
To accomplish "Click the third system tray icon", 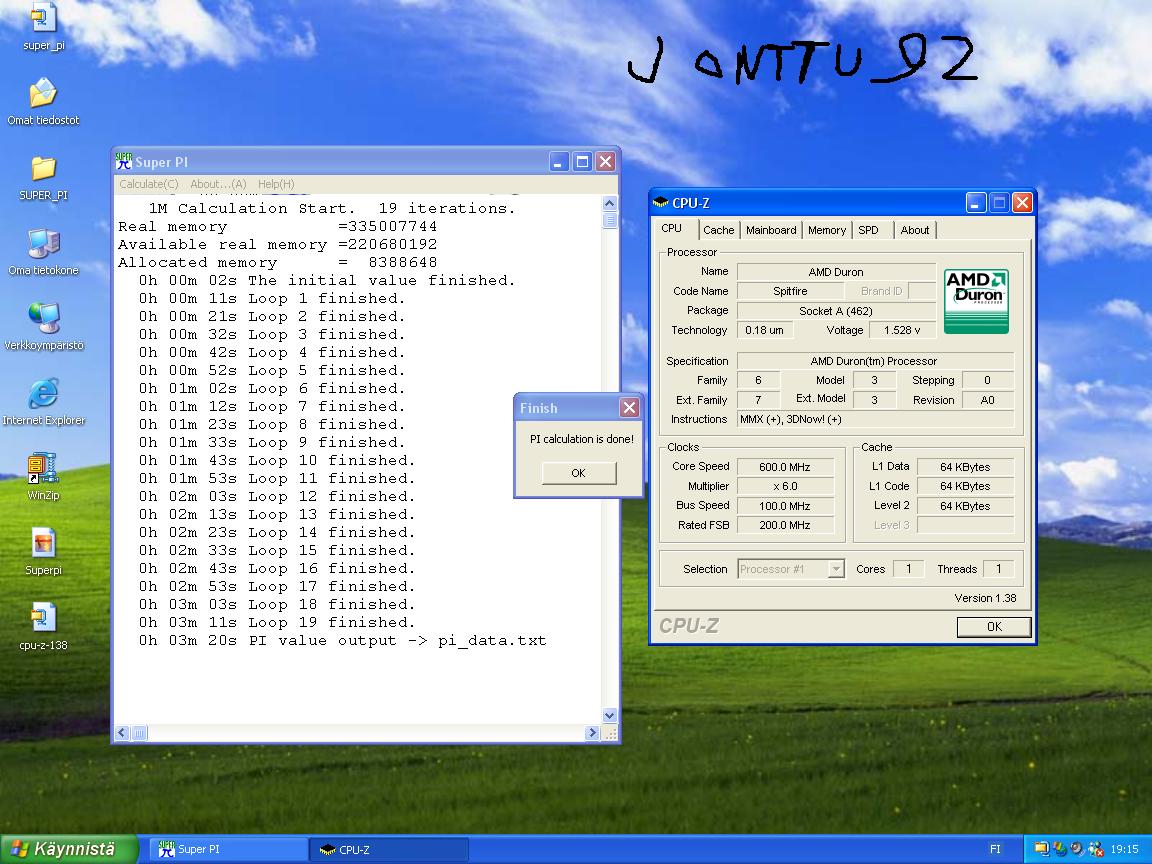I will click(1077, 849).
